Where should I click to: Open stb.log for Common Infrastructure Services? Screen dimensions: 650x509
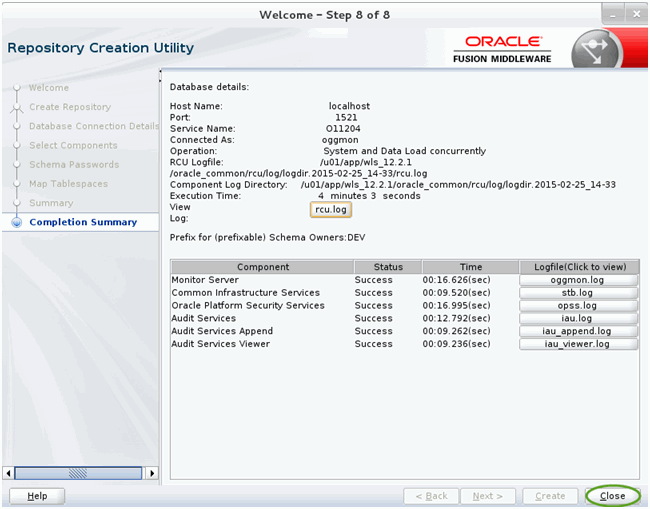(578, 293)
